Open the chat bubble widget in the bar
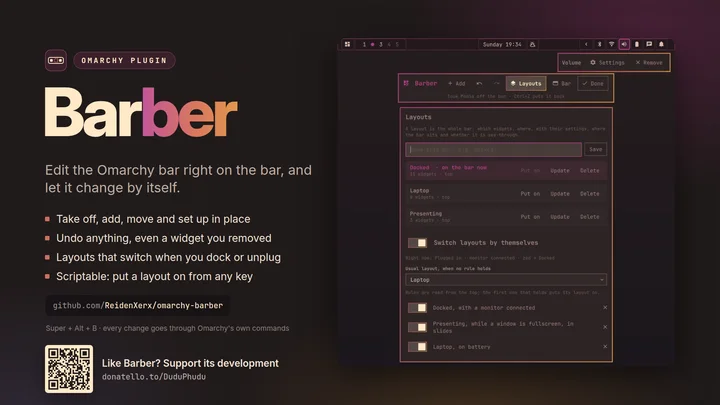The width and height of the screenshot is (720, 405). point(649,45)
